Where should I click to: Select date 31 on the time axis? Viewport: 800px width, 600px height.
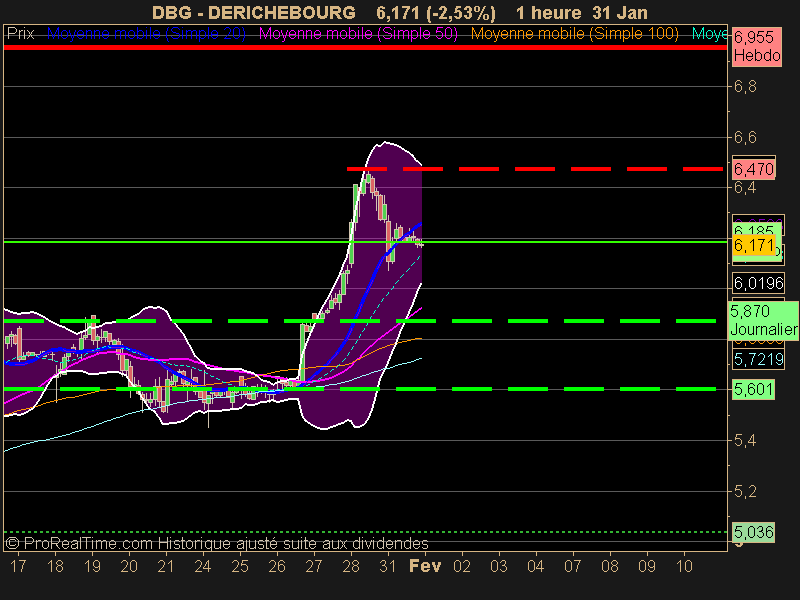tap(388, 566)
